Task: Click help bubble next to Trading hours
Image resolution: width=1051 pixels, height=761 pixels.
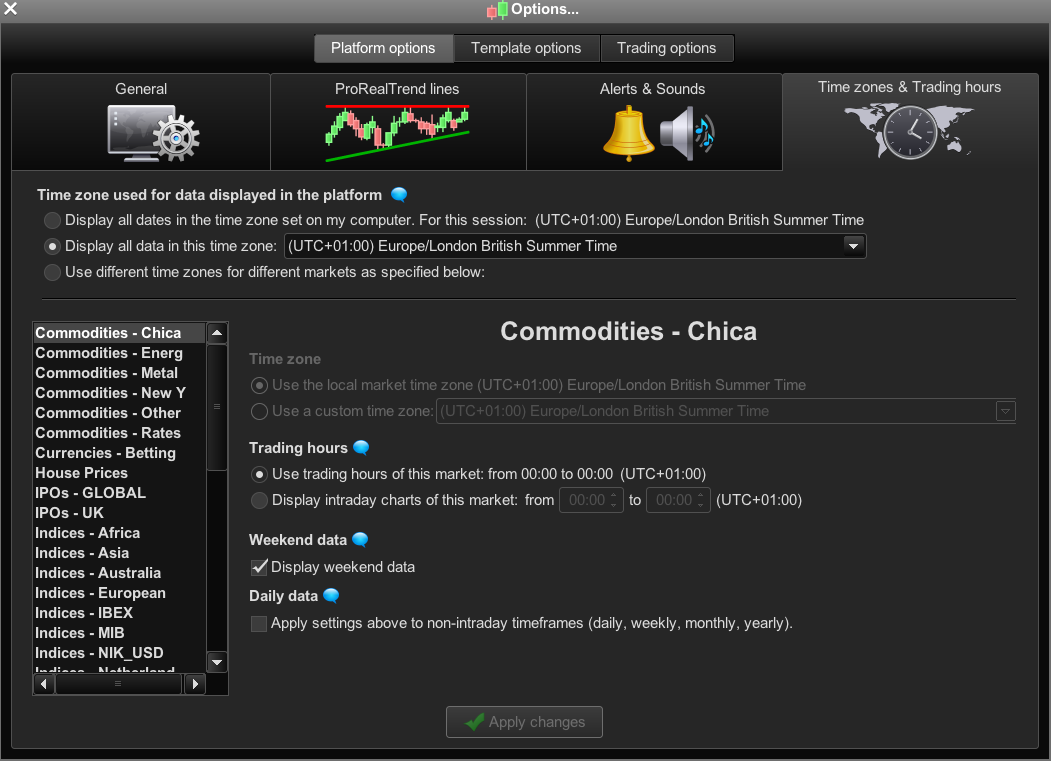Action: coord(361,448)
